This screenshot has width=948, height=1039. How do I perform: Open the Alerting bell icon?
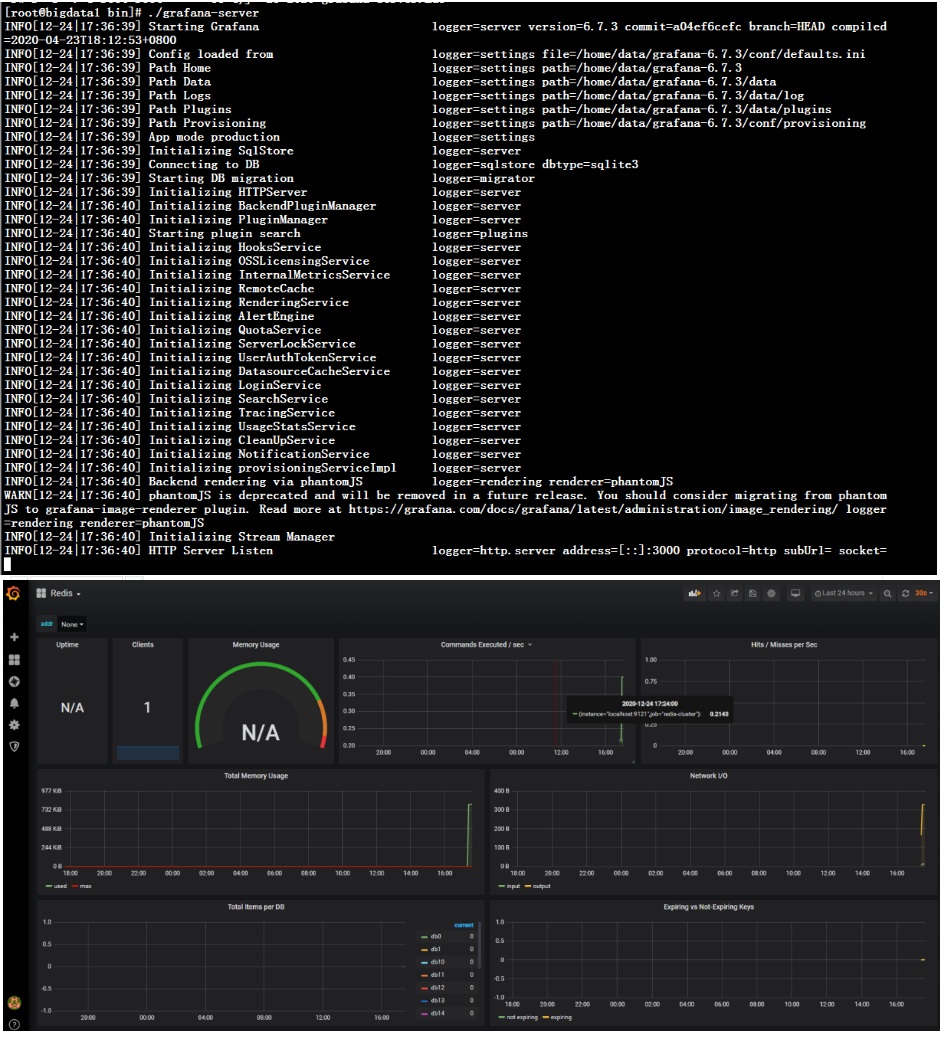(x=14, y=703)
